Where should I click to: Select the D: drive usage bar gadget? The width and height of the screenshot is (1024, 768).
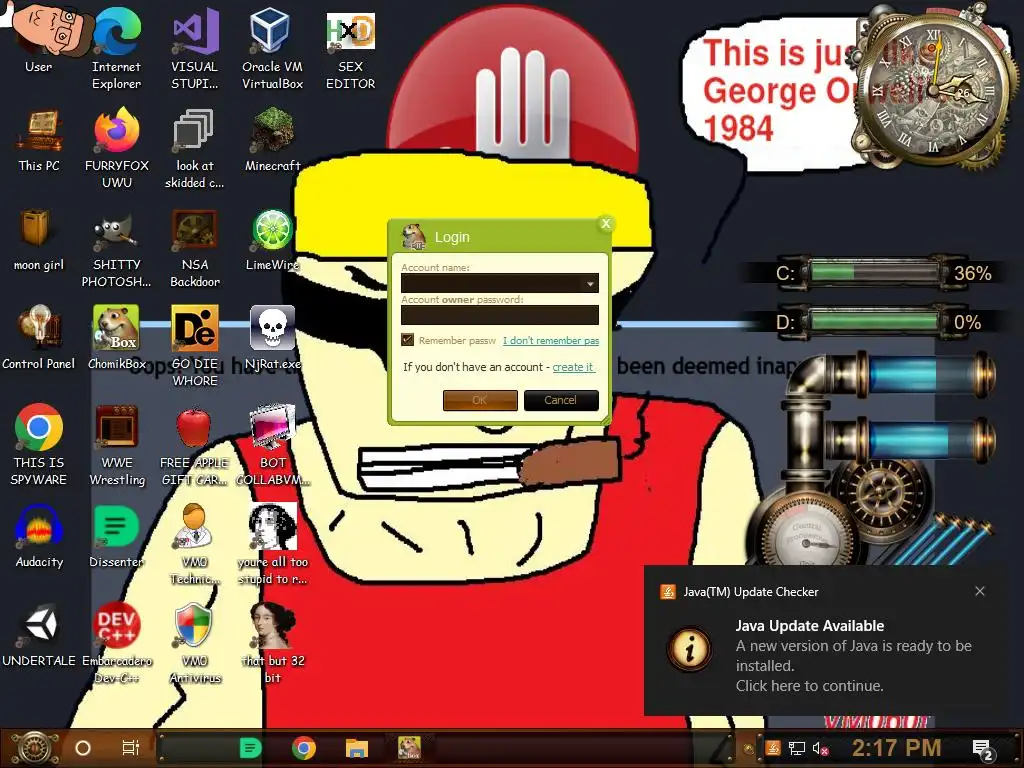(x=875, y=322)
